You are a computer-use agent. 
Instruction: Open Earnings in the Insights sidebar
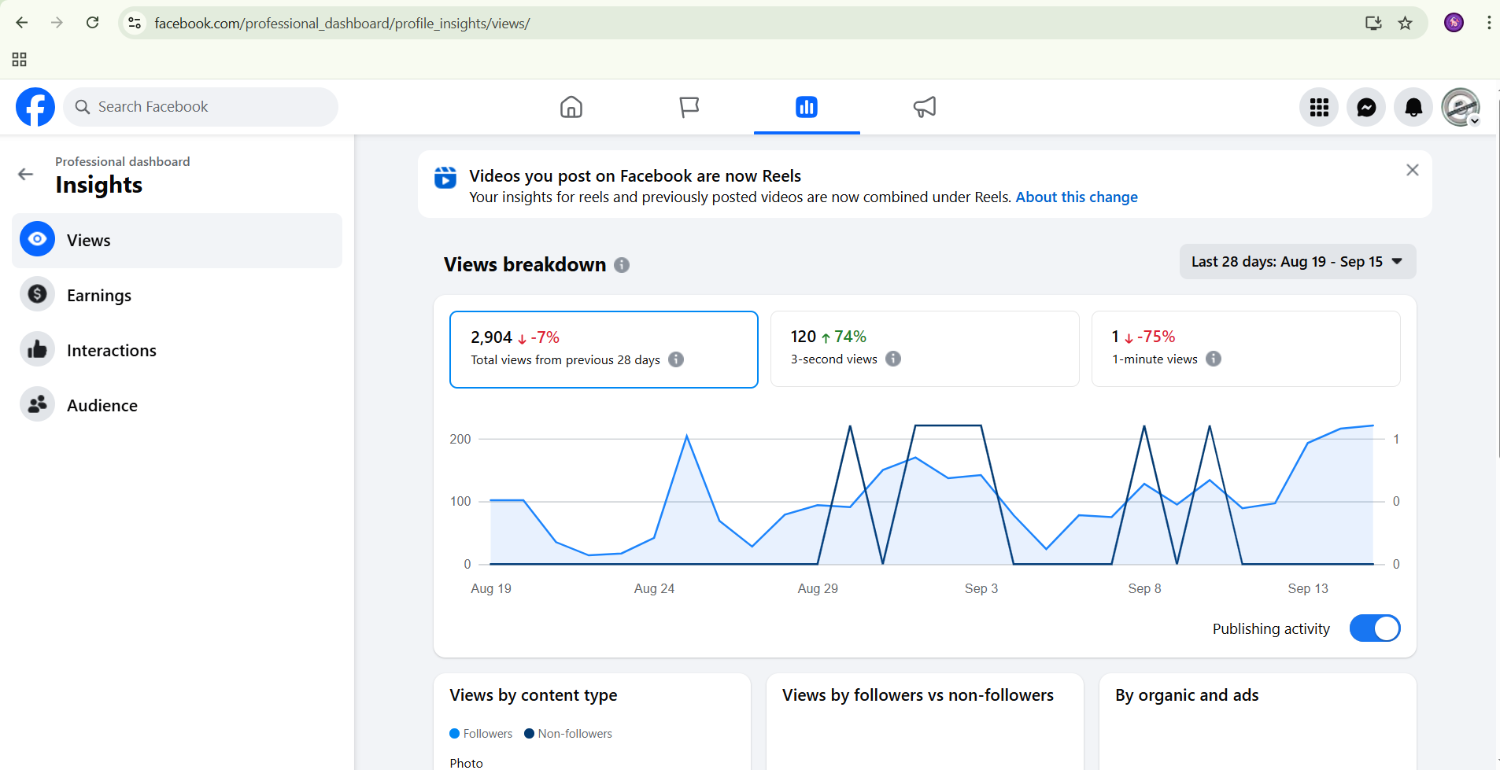pyautogui.click(x=99, y=295)
